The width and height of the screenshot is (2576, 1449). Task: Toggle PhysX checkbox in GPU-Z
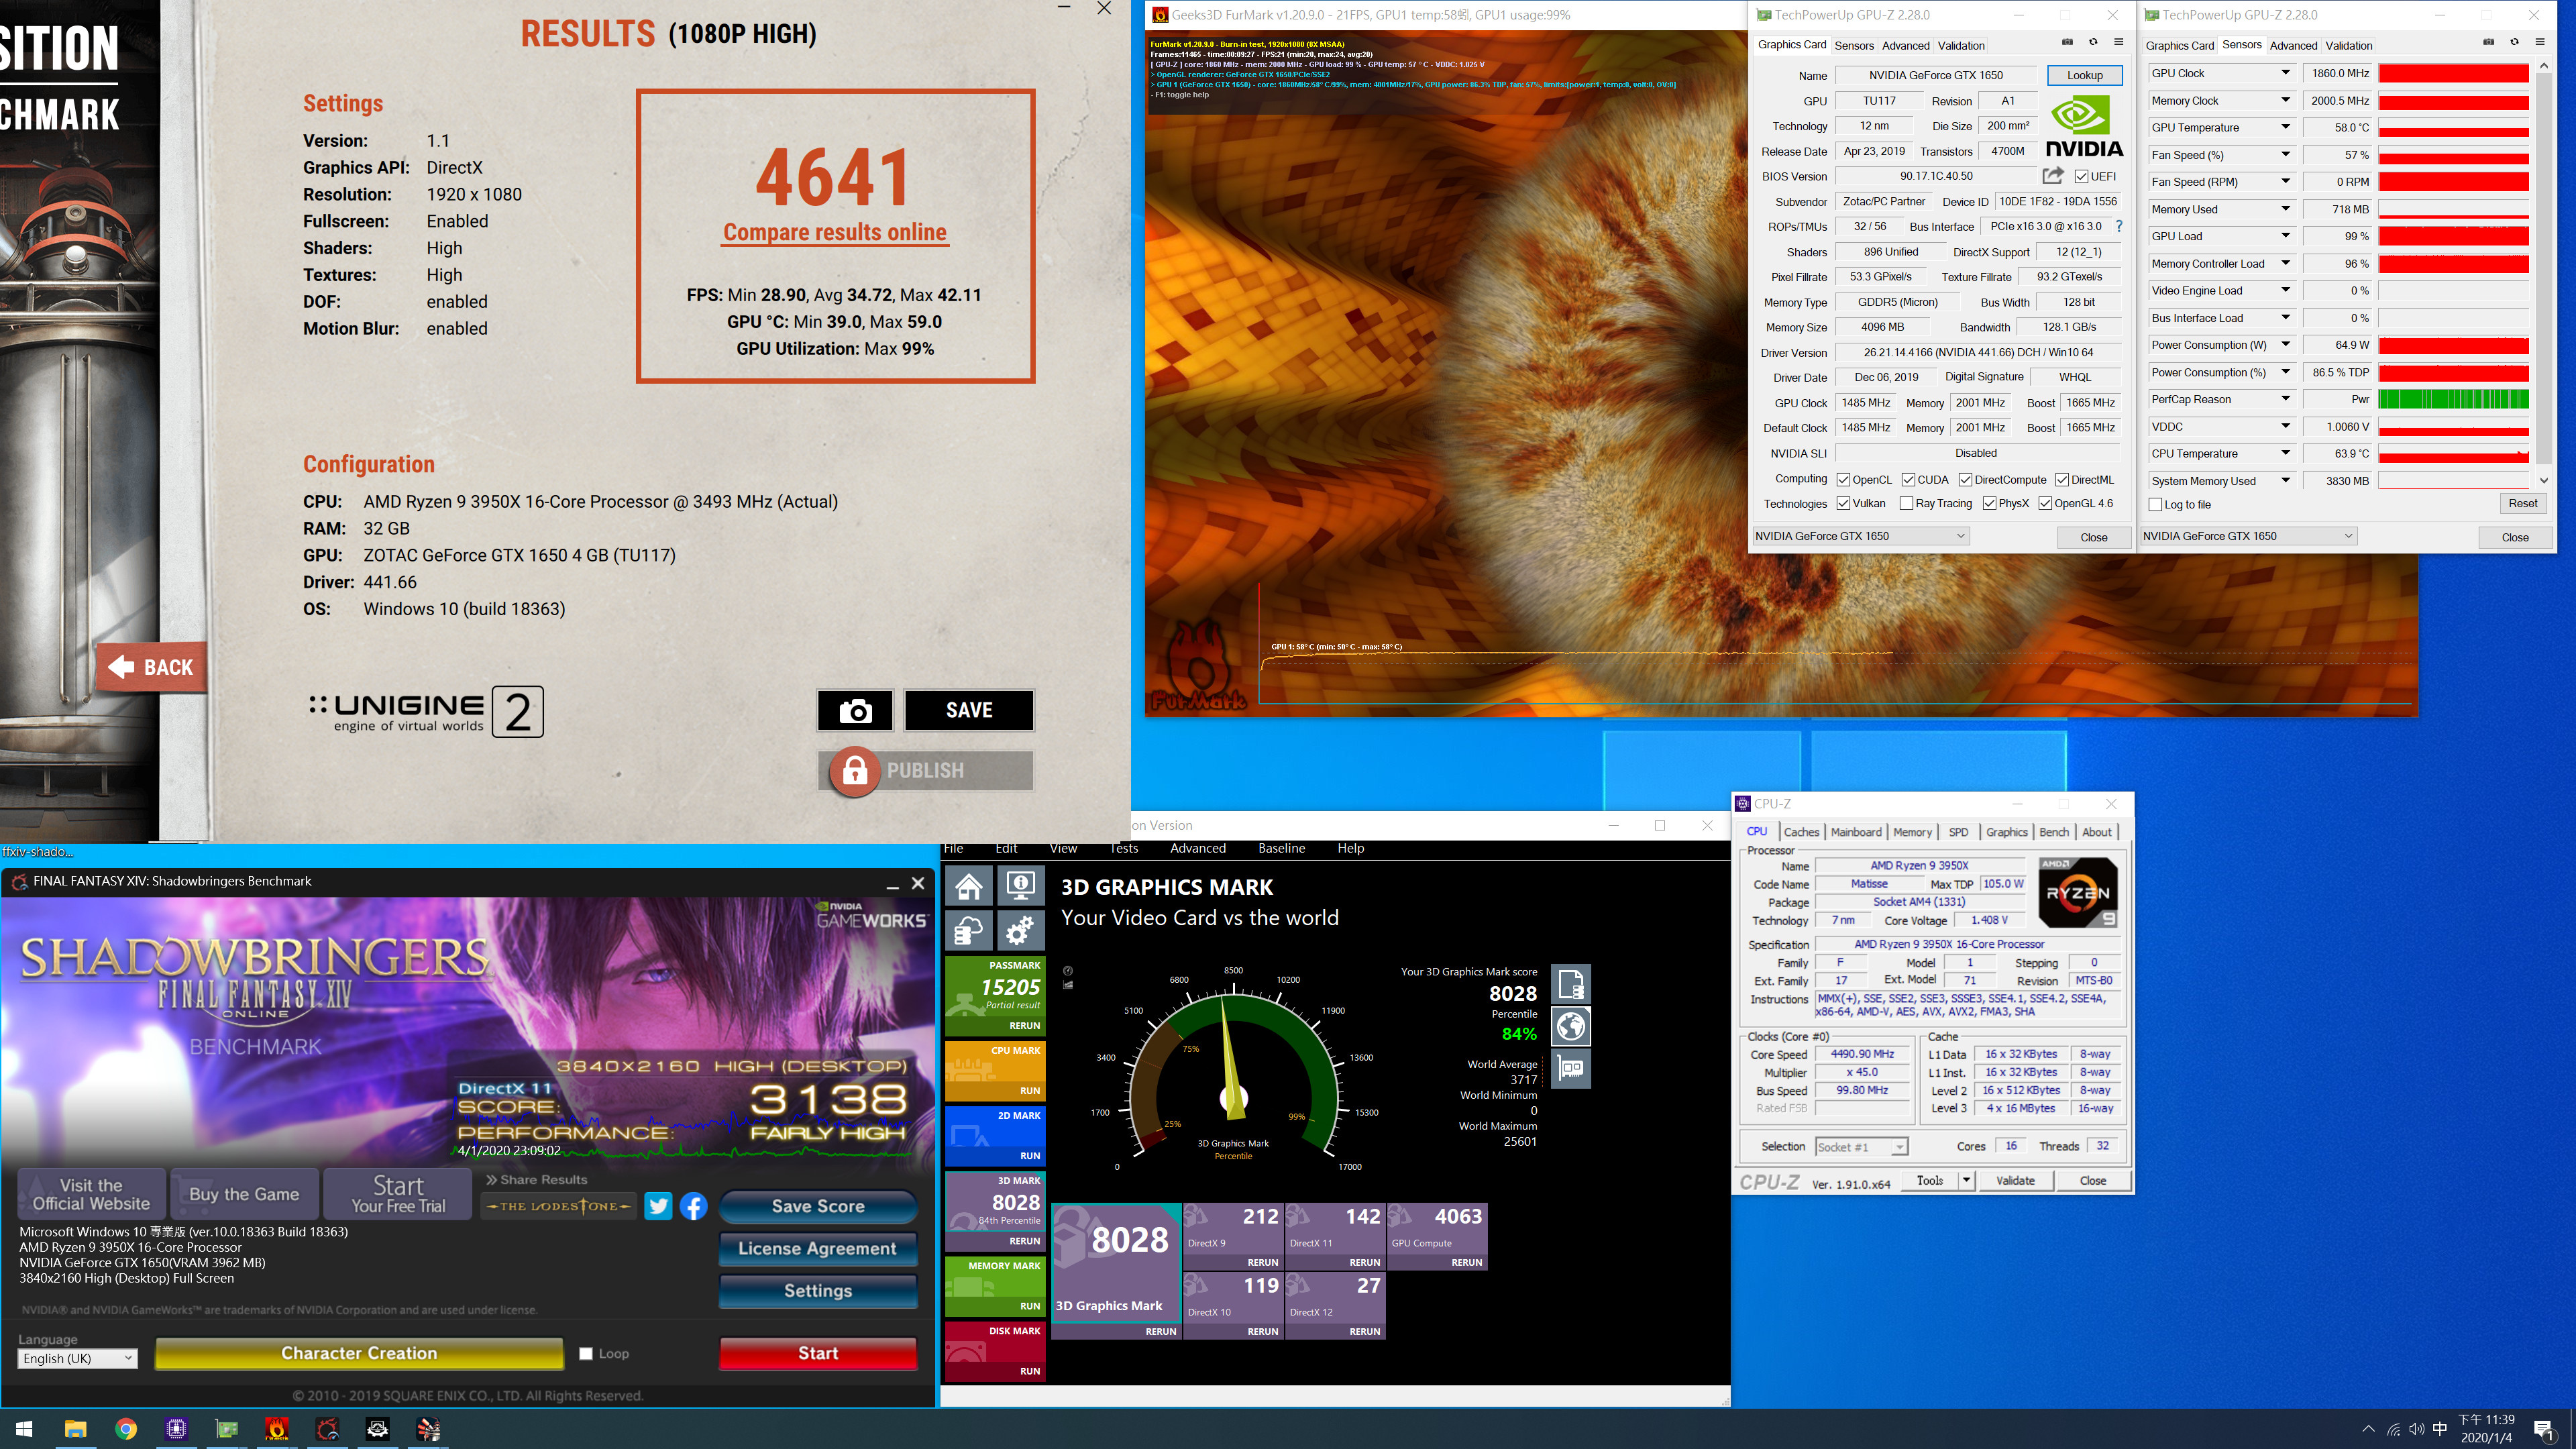[x=1989, y=504]
